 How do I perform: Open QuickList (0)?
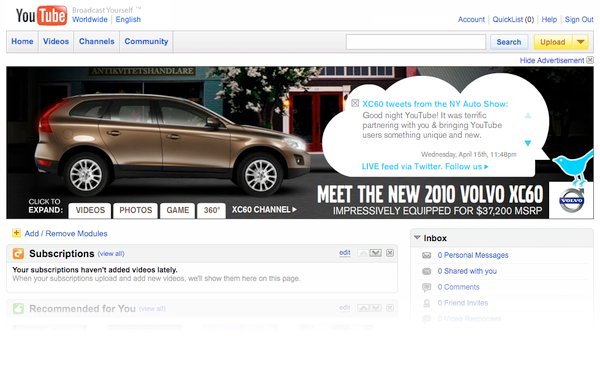pos(513,20)
